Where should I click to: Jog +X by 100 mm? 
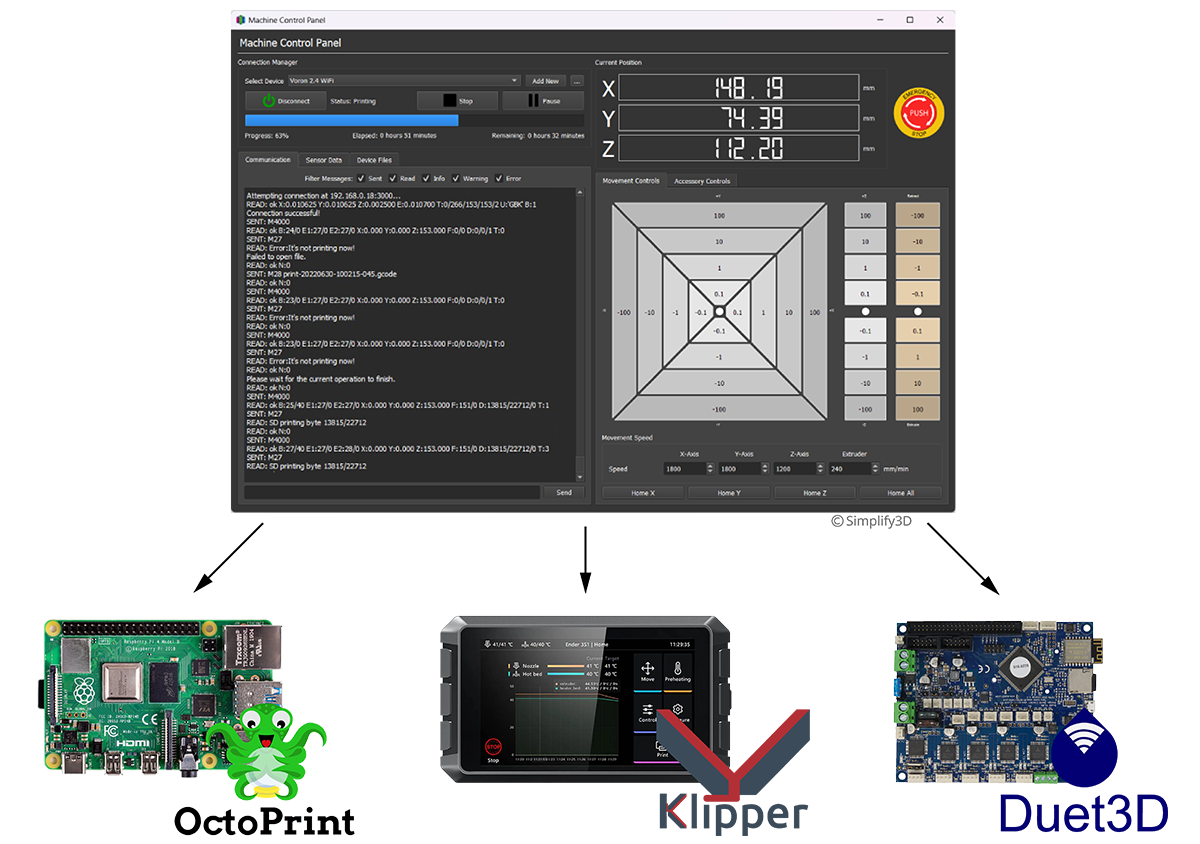click(x=815, y=312)
